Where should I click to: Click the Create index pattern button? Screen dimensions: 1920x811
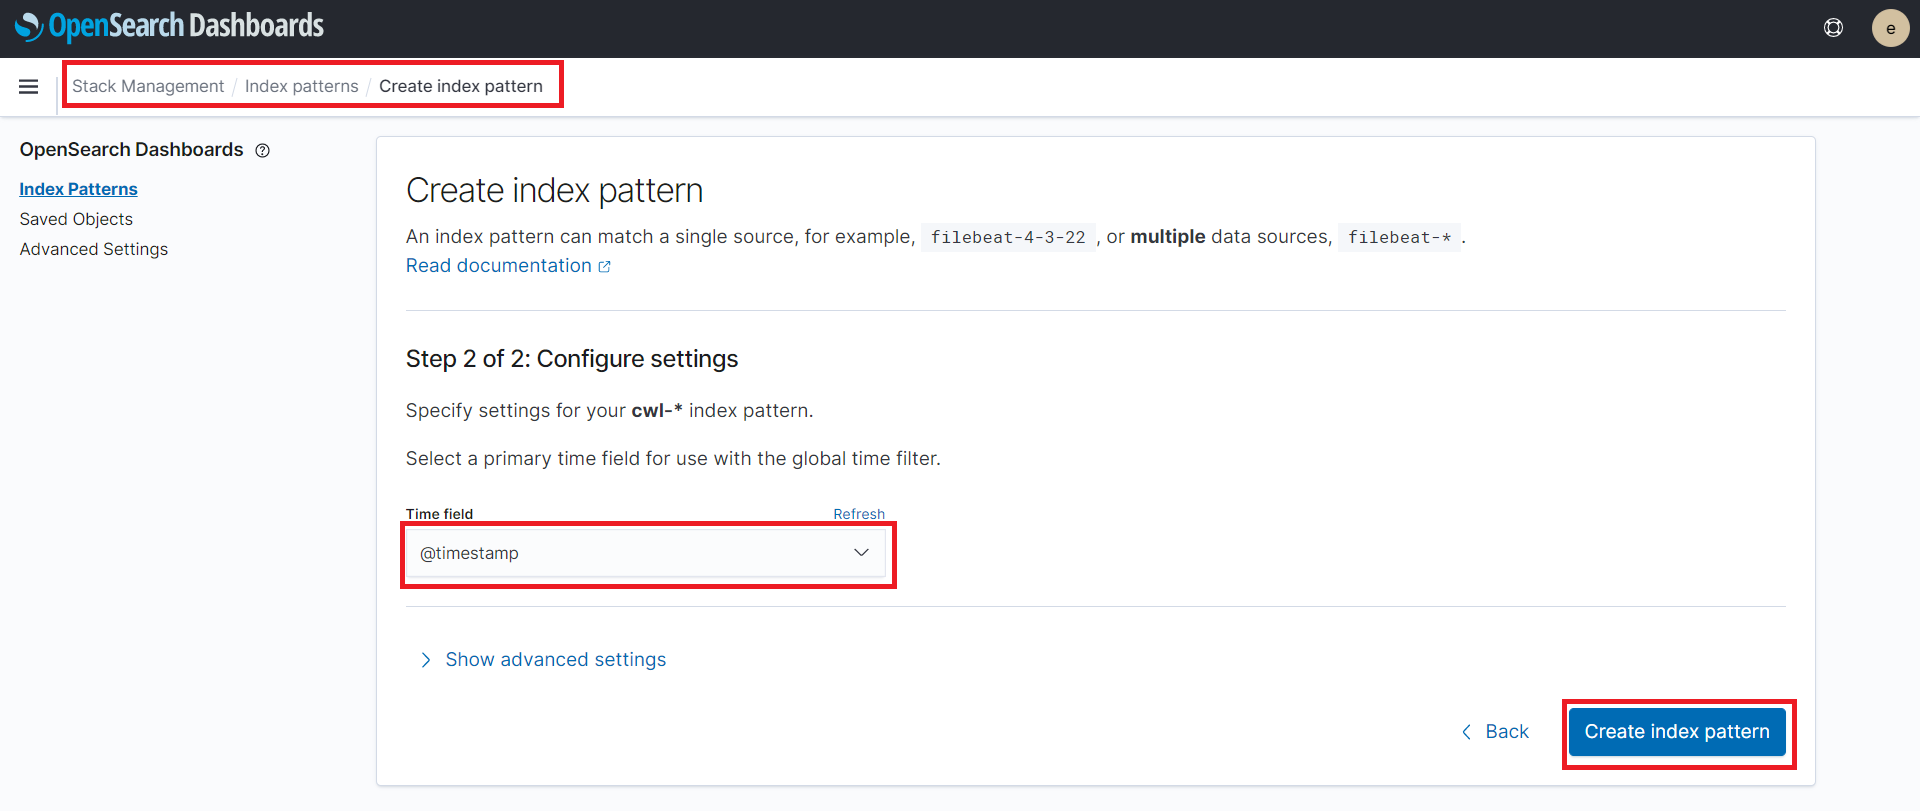tap(1677, 732)
